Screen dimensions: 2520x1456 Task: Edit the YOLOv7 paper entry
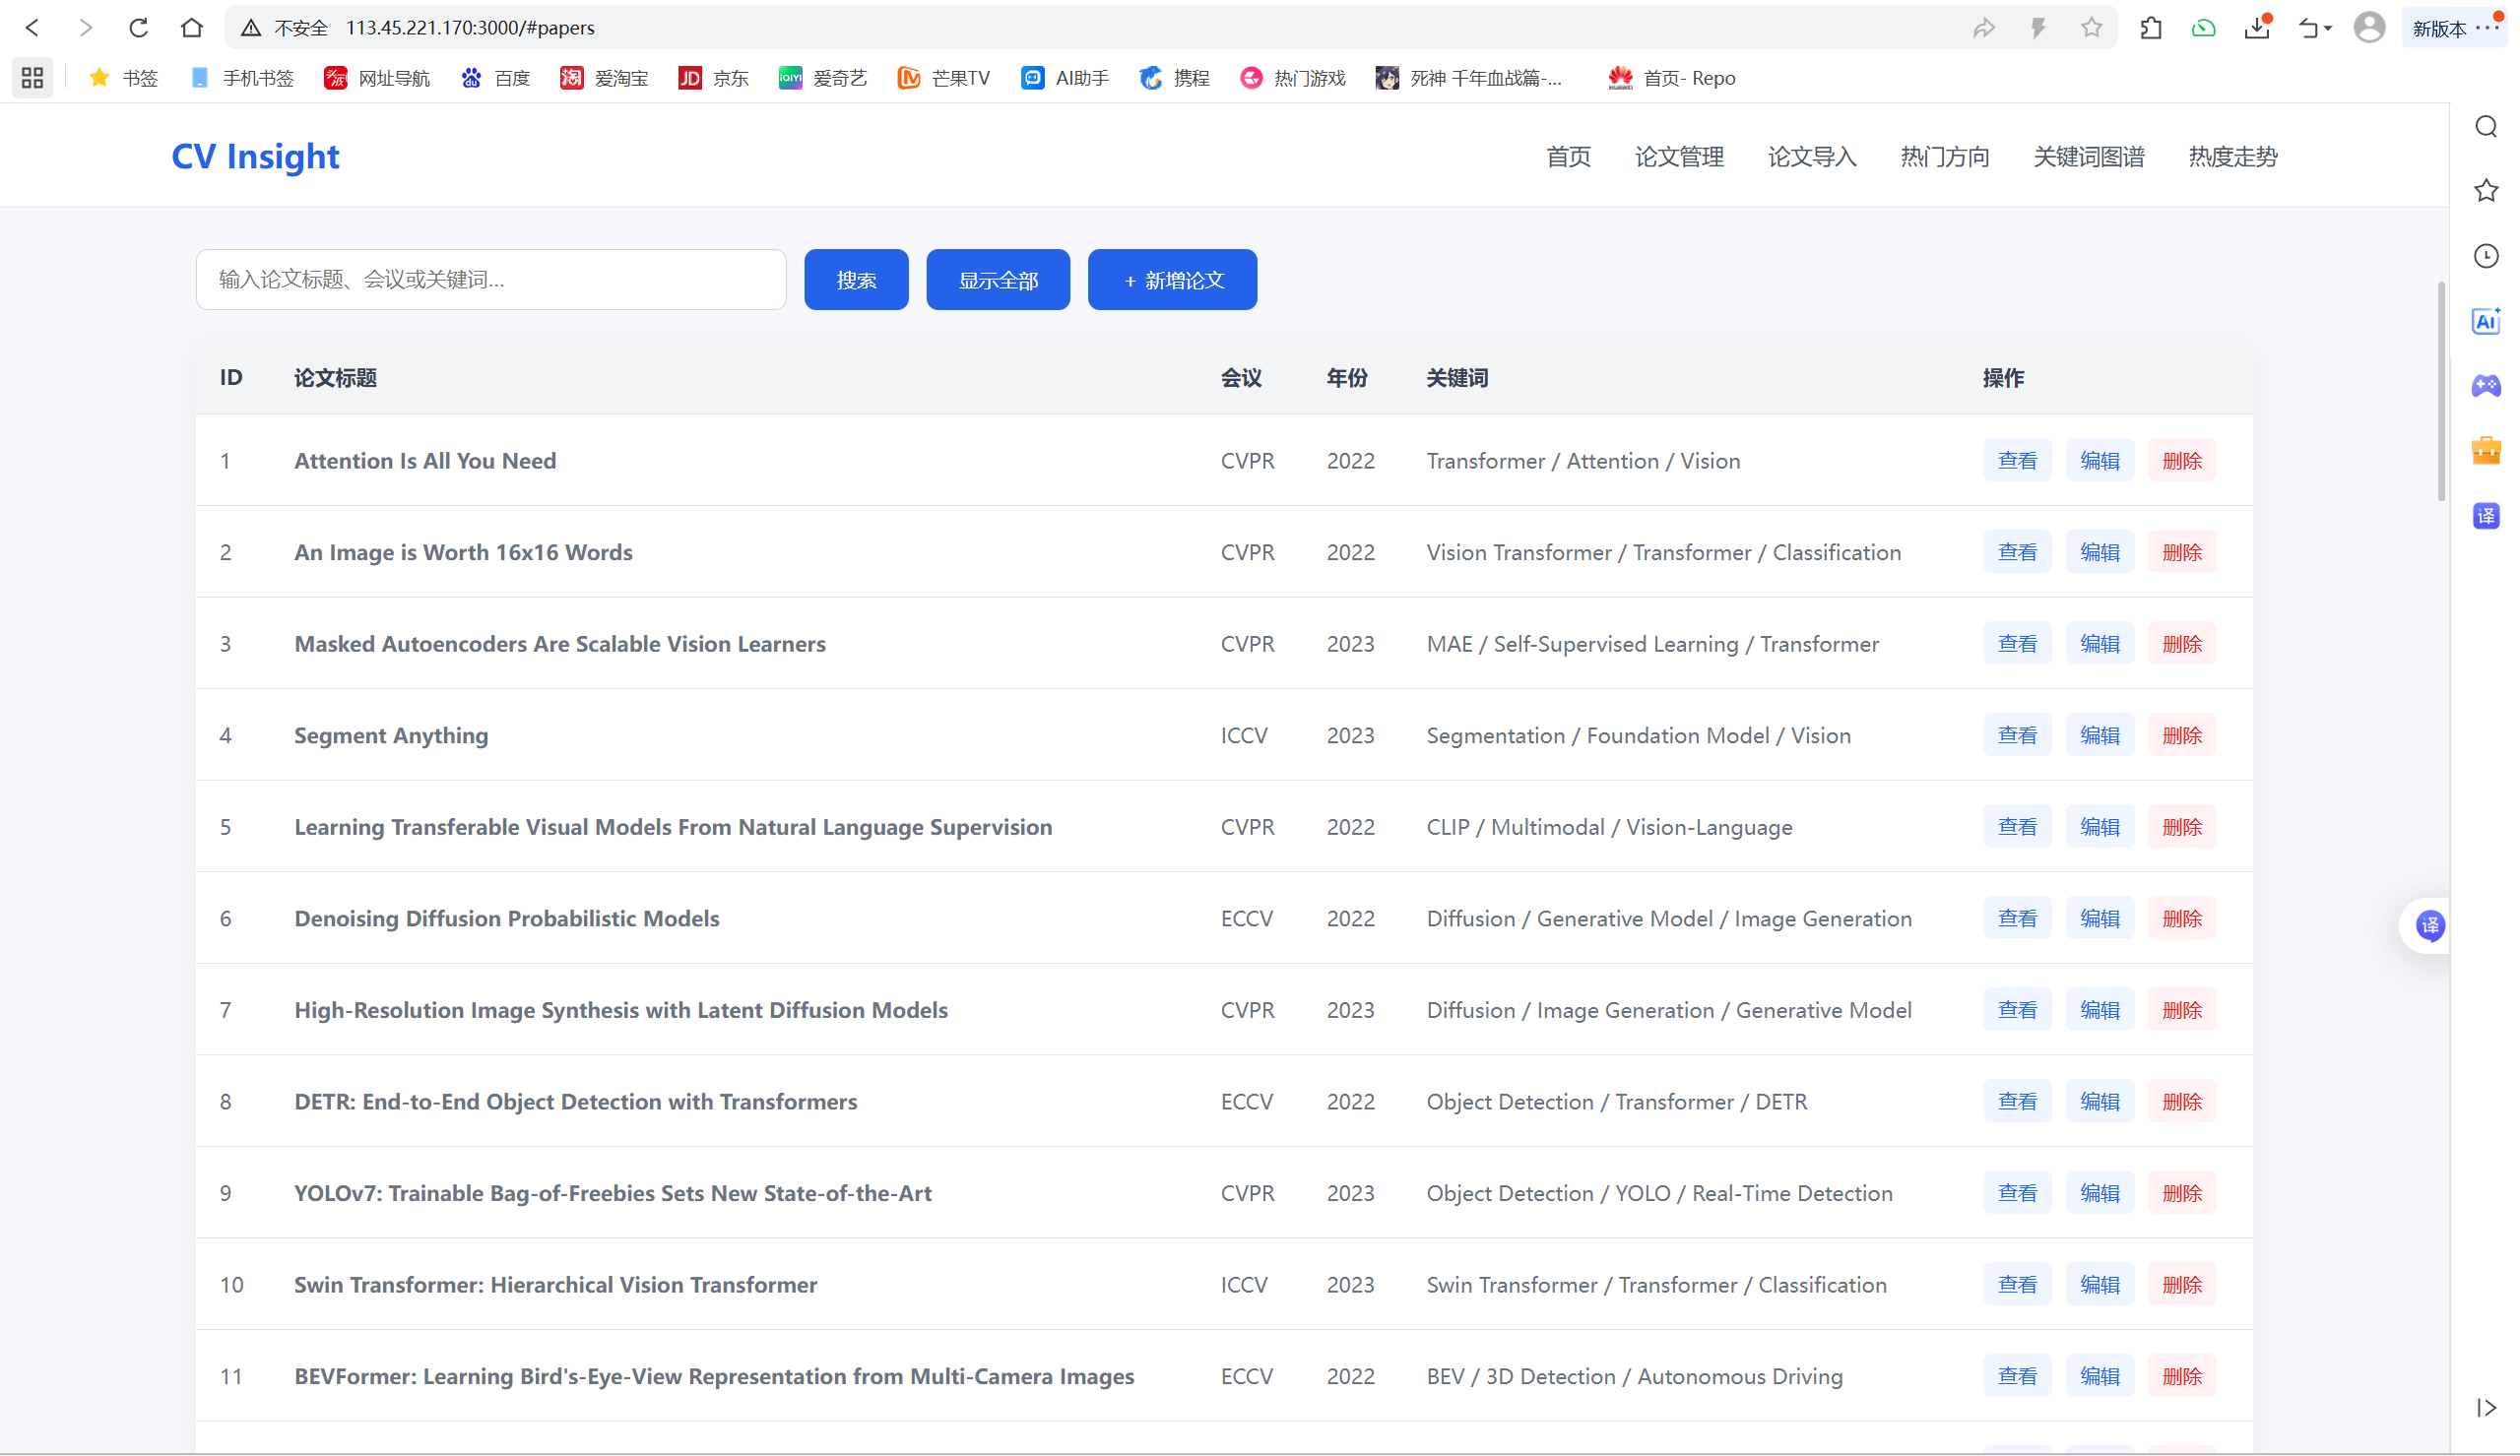pos(2099,1193)
